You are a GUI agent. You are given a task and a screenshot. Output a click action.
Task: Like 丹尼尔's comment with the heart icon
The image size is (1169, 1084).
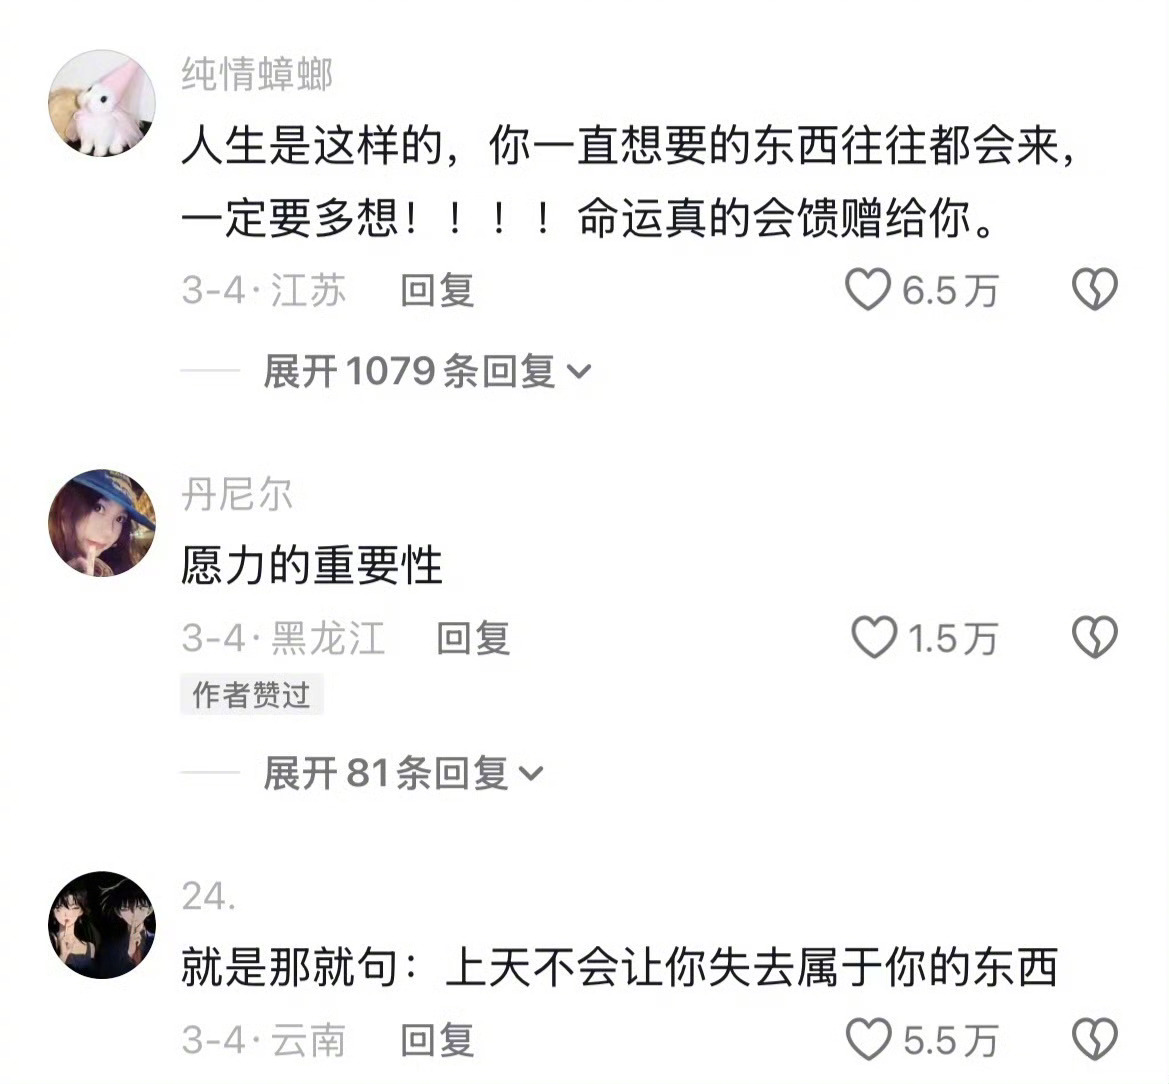(x=874, y=637)
